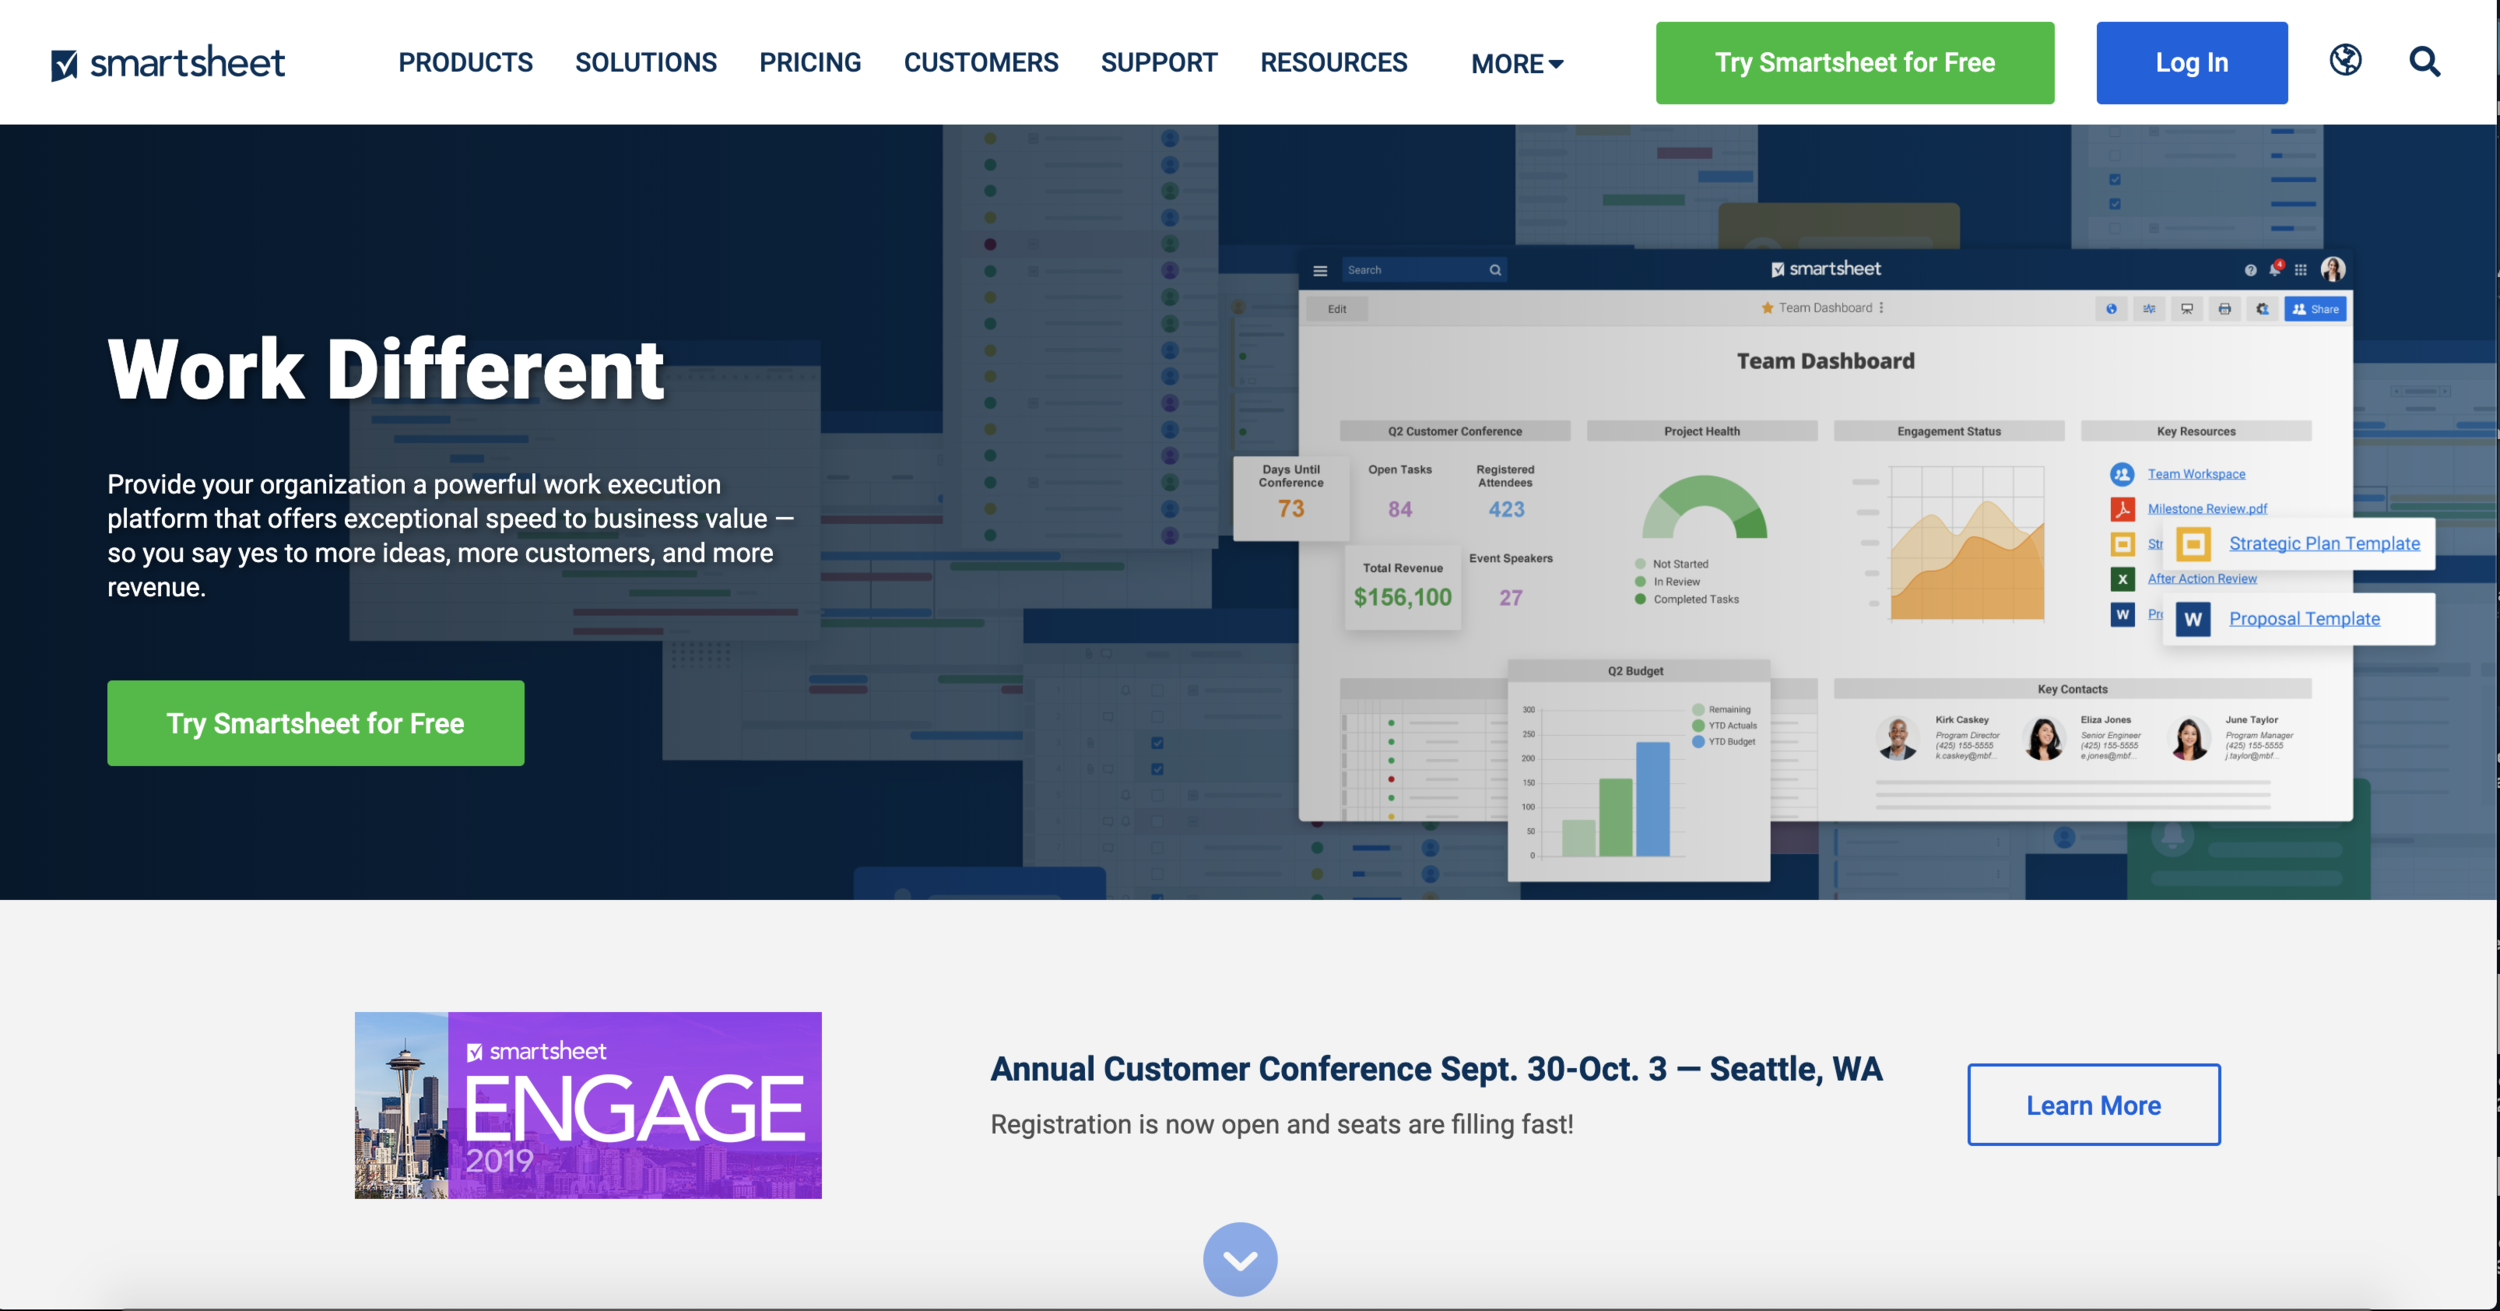Click Eliza Jones's contact photo
2500x1311 pixels.
click(x=2043, y=739)
